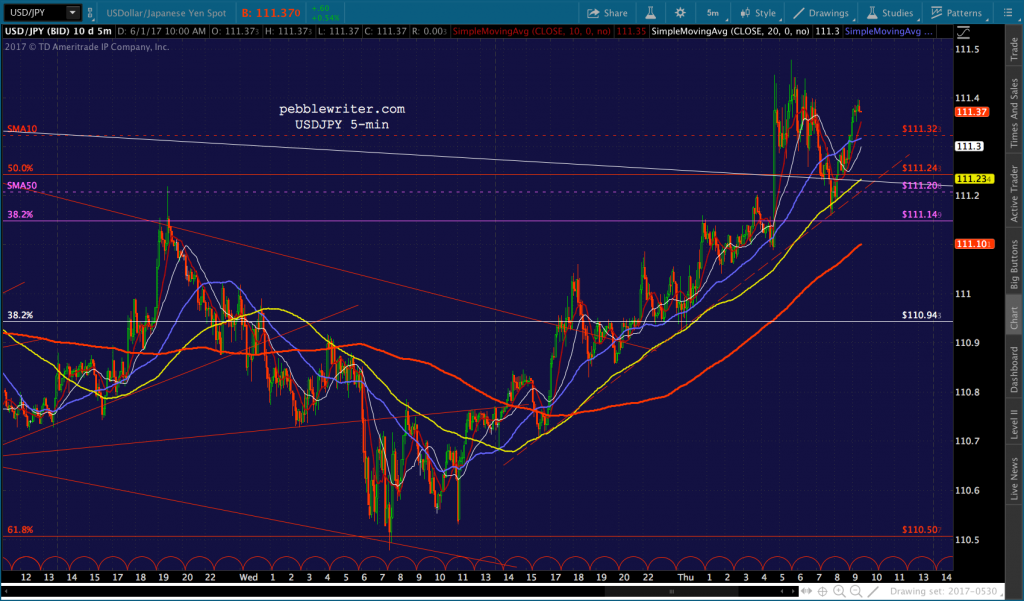Click the 61.8% Fibonacci level label
1024x601 pixels.
coord(20,530)
